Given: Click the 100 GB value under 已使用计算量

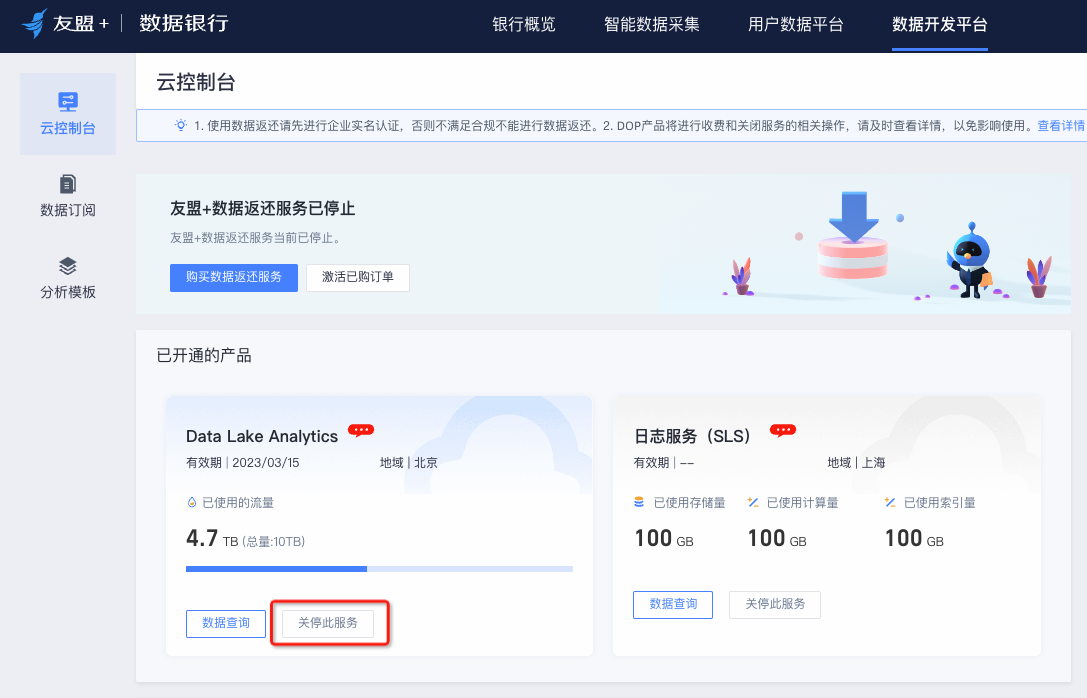Looking at the screenshot, I should [777, 539].
